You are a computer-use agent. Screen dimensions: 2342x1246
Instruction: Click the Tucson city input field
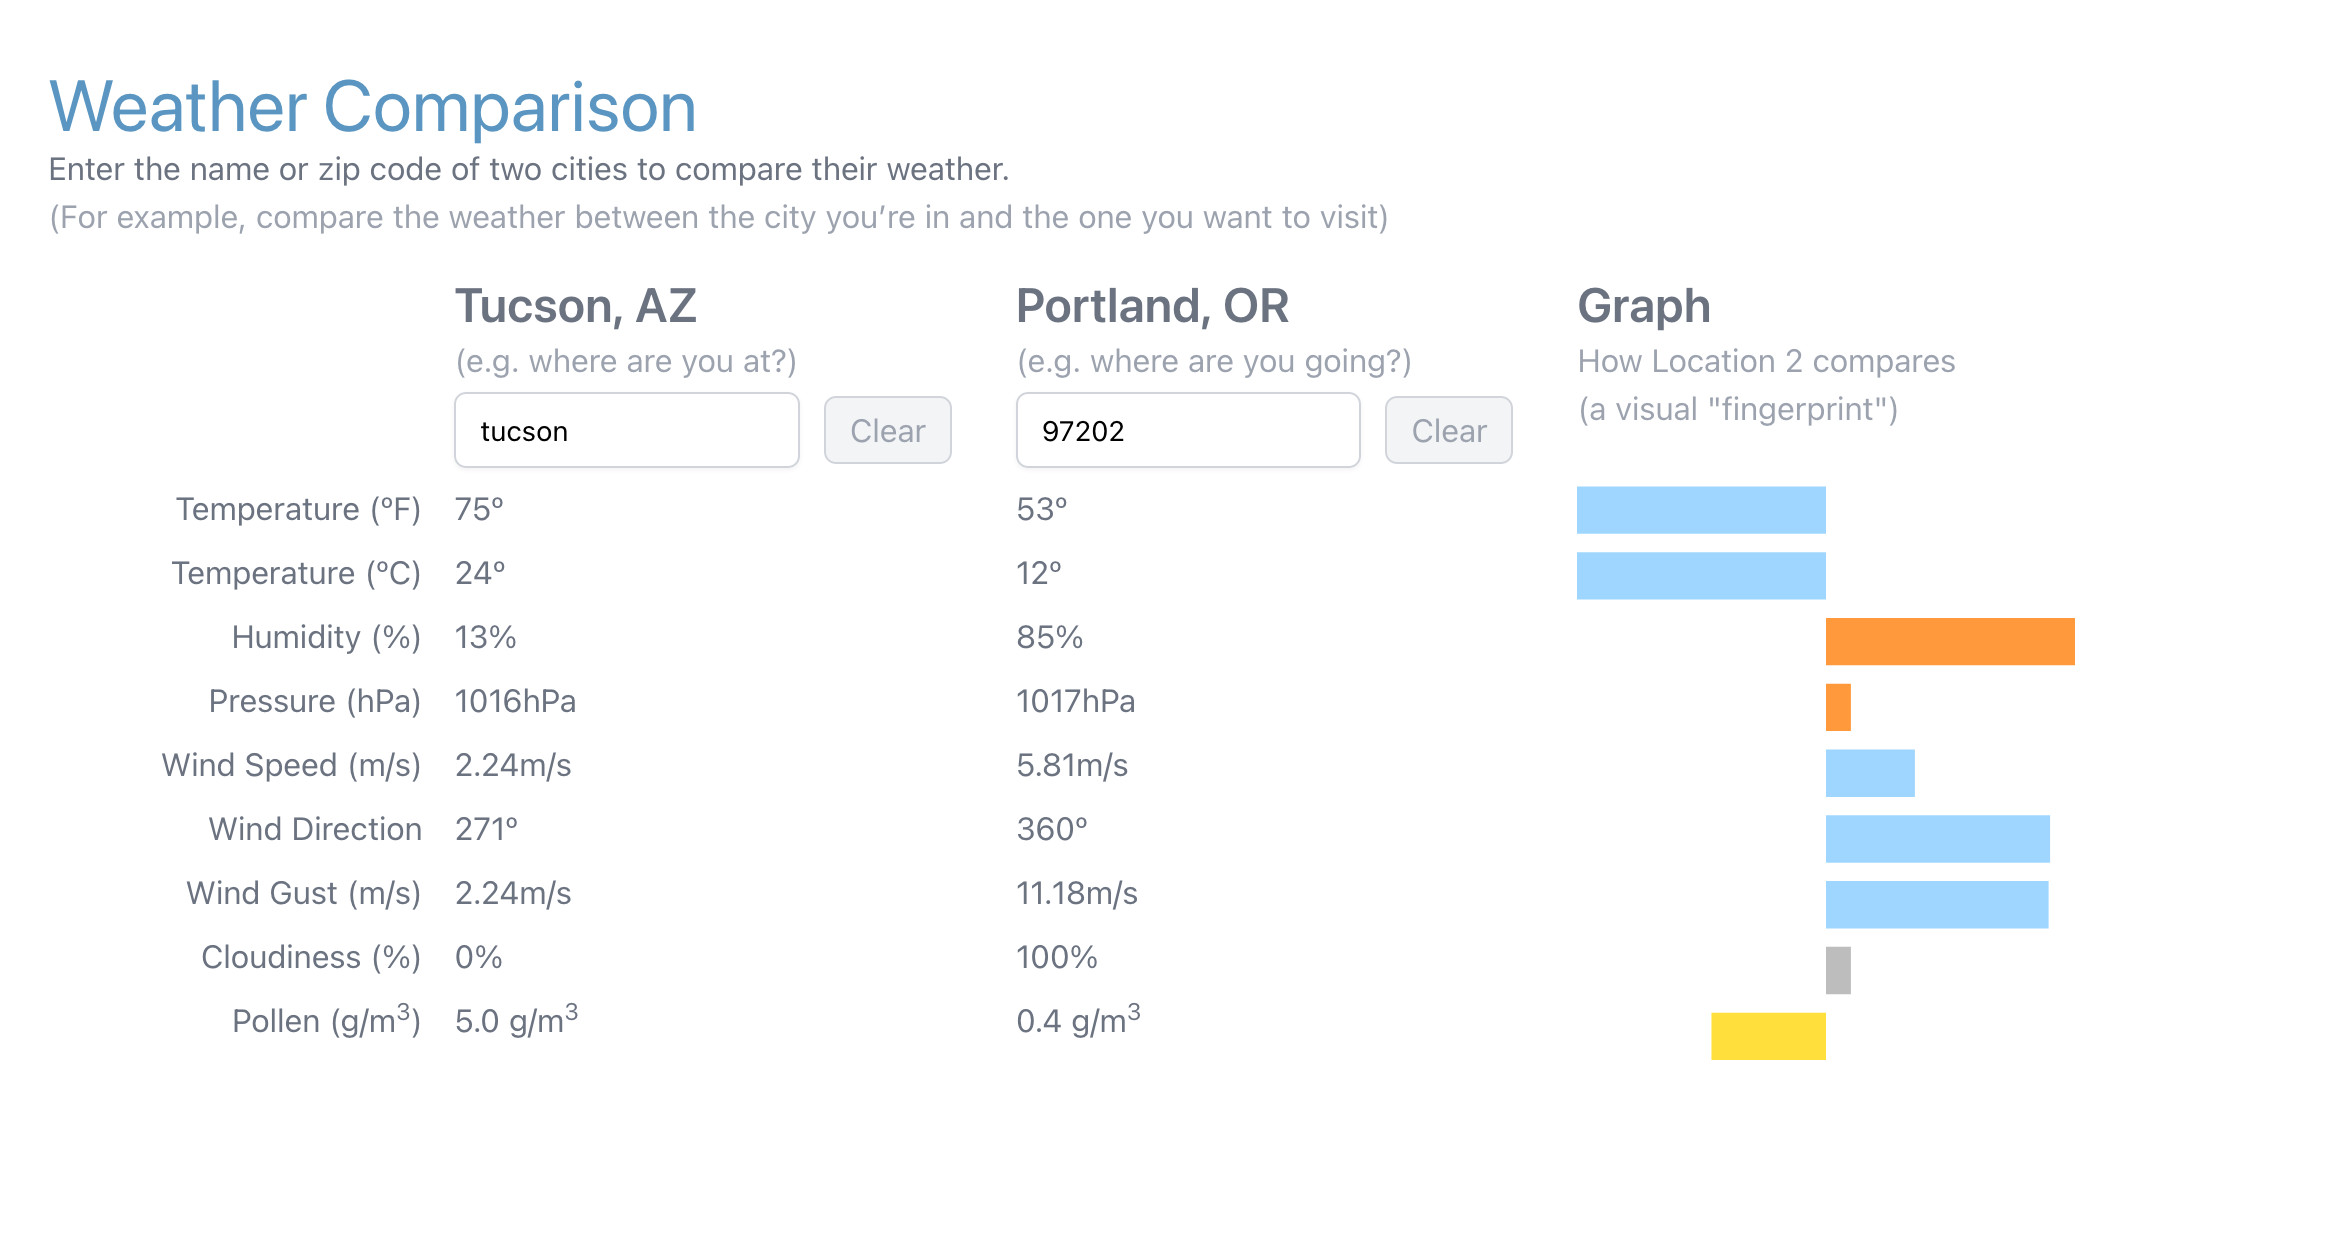coord(626,431)
